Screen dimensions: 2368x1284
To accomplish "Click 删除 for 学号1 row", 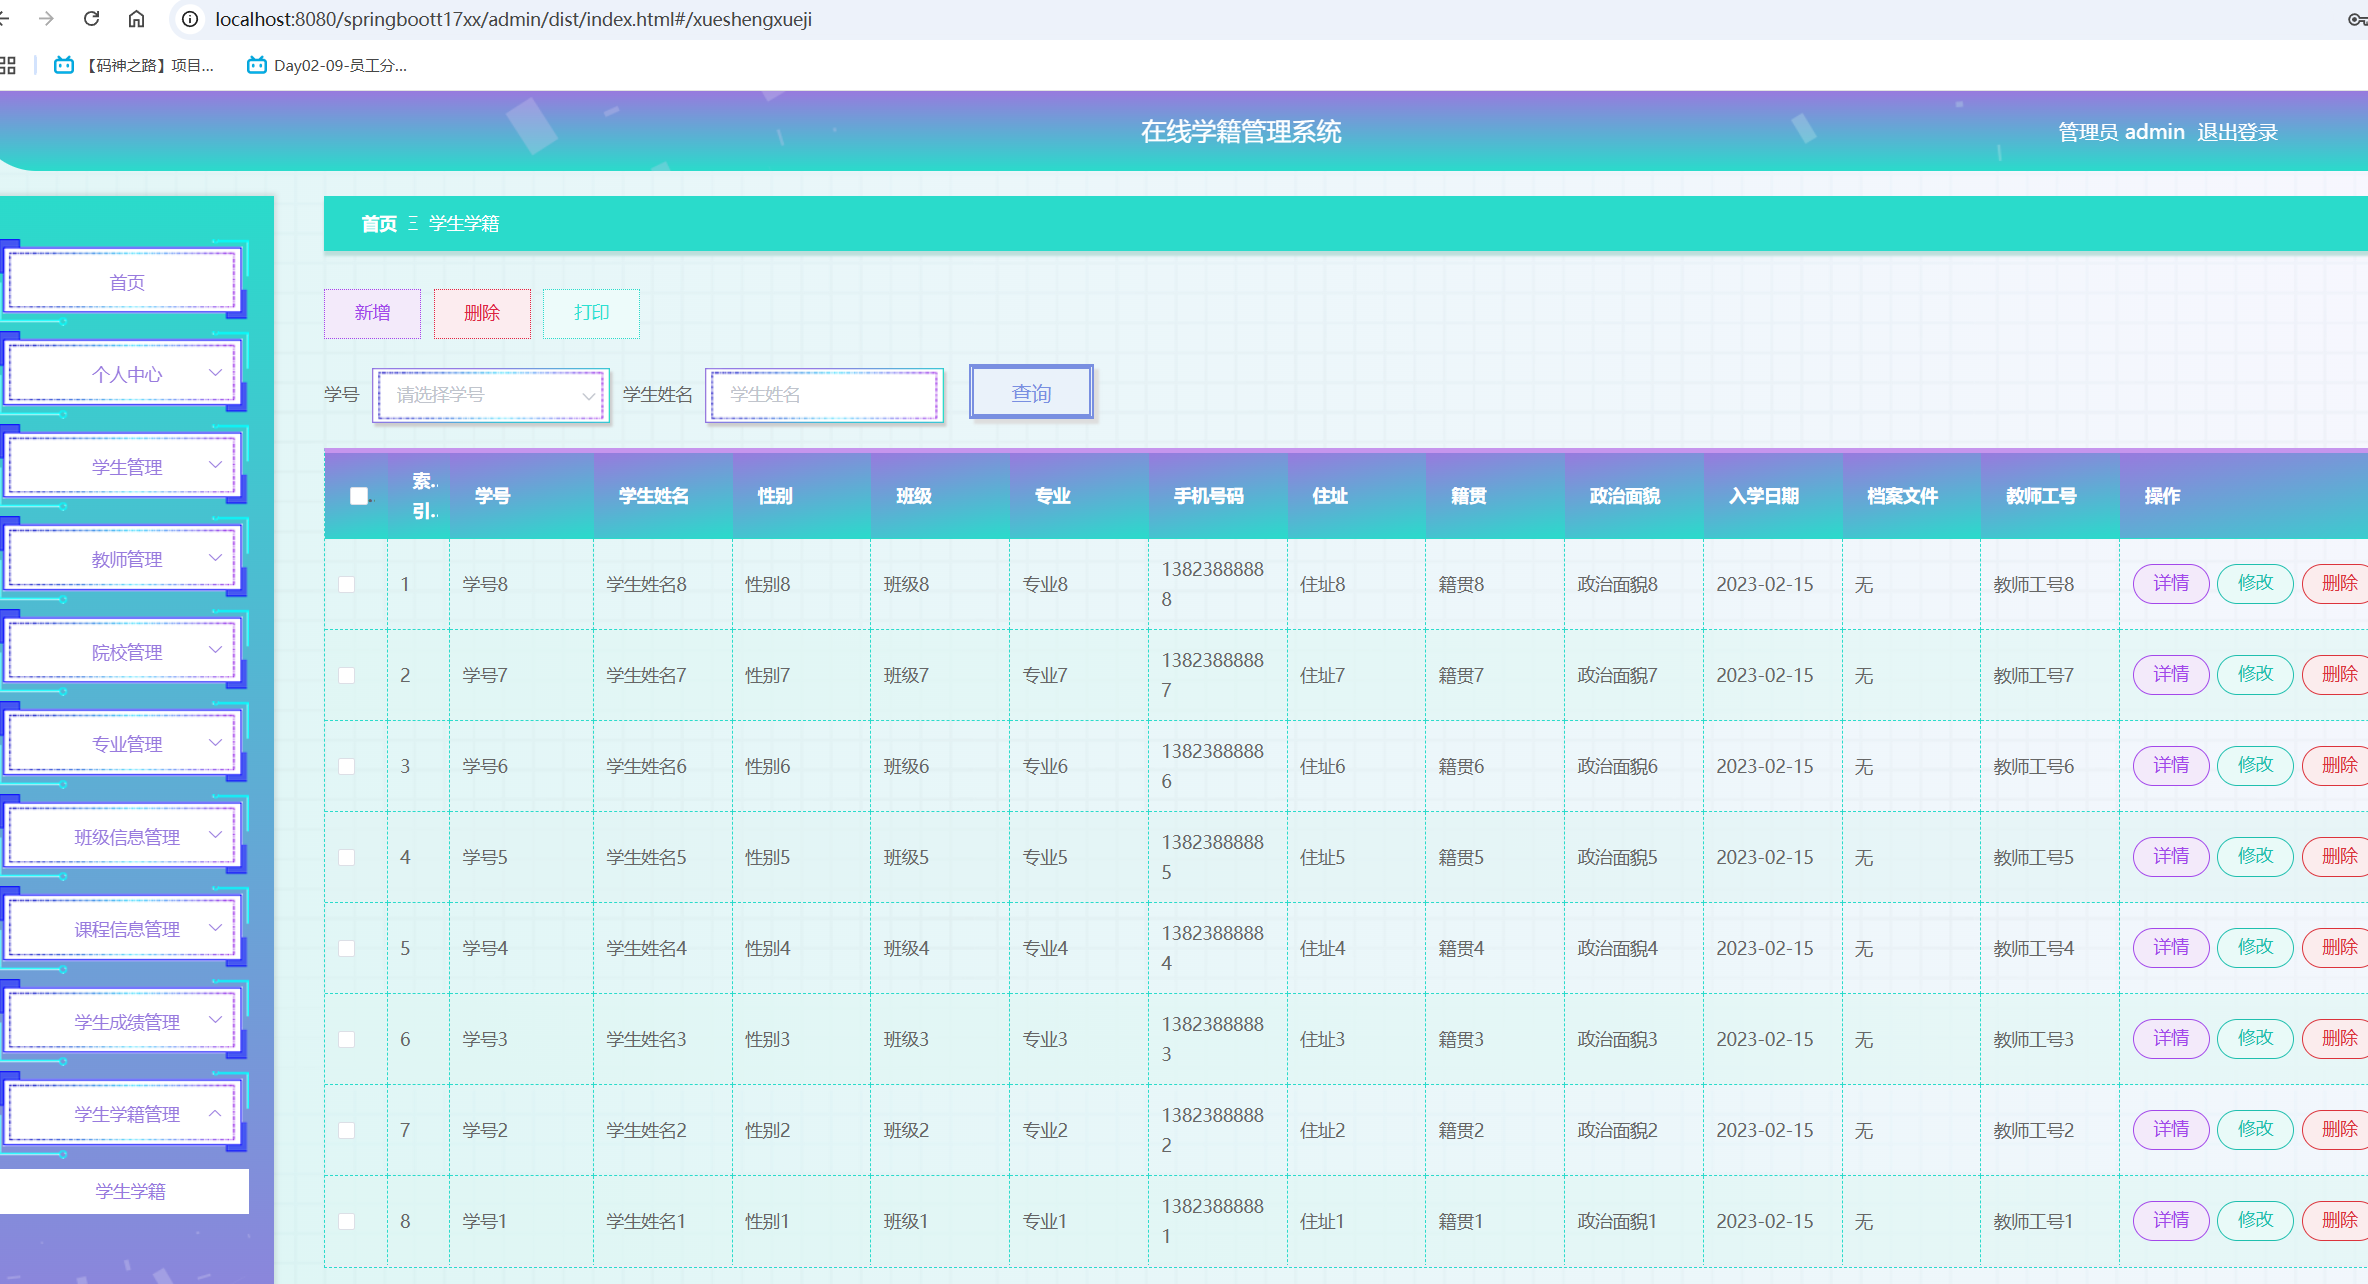I will point(2337,1220).
